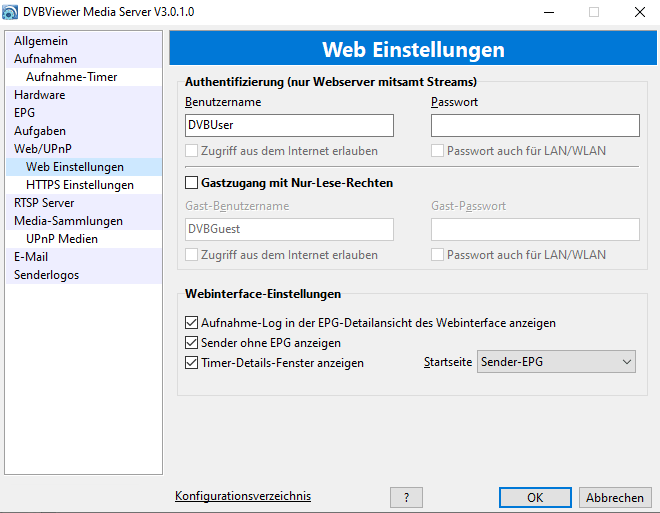Image resolution: width=660 pixels, height=513 pixels.
Task: Focus the Passwort input field
Action: (535, 125)
